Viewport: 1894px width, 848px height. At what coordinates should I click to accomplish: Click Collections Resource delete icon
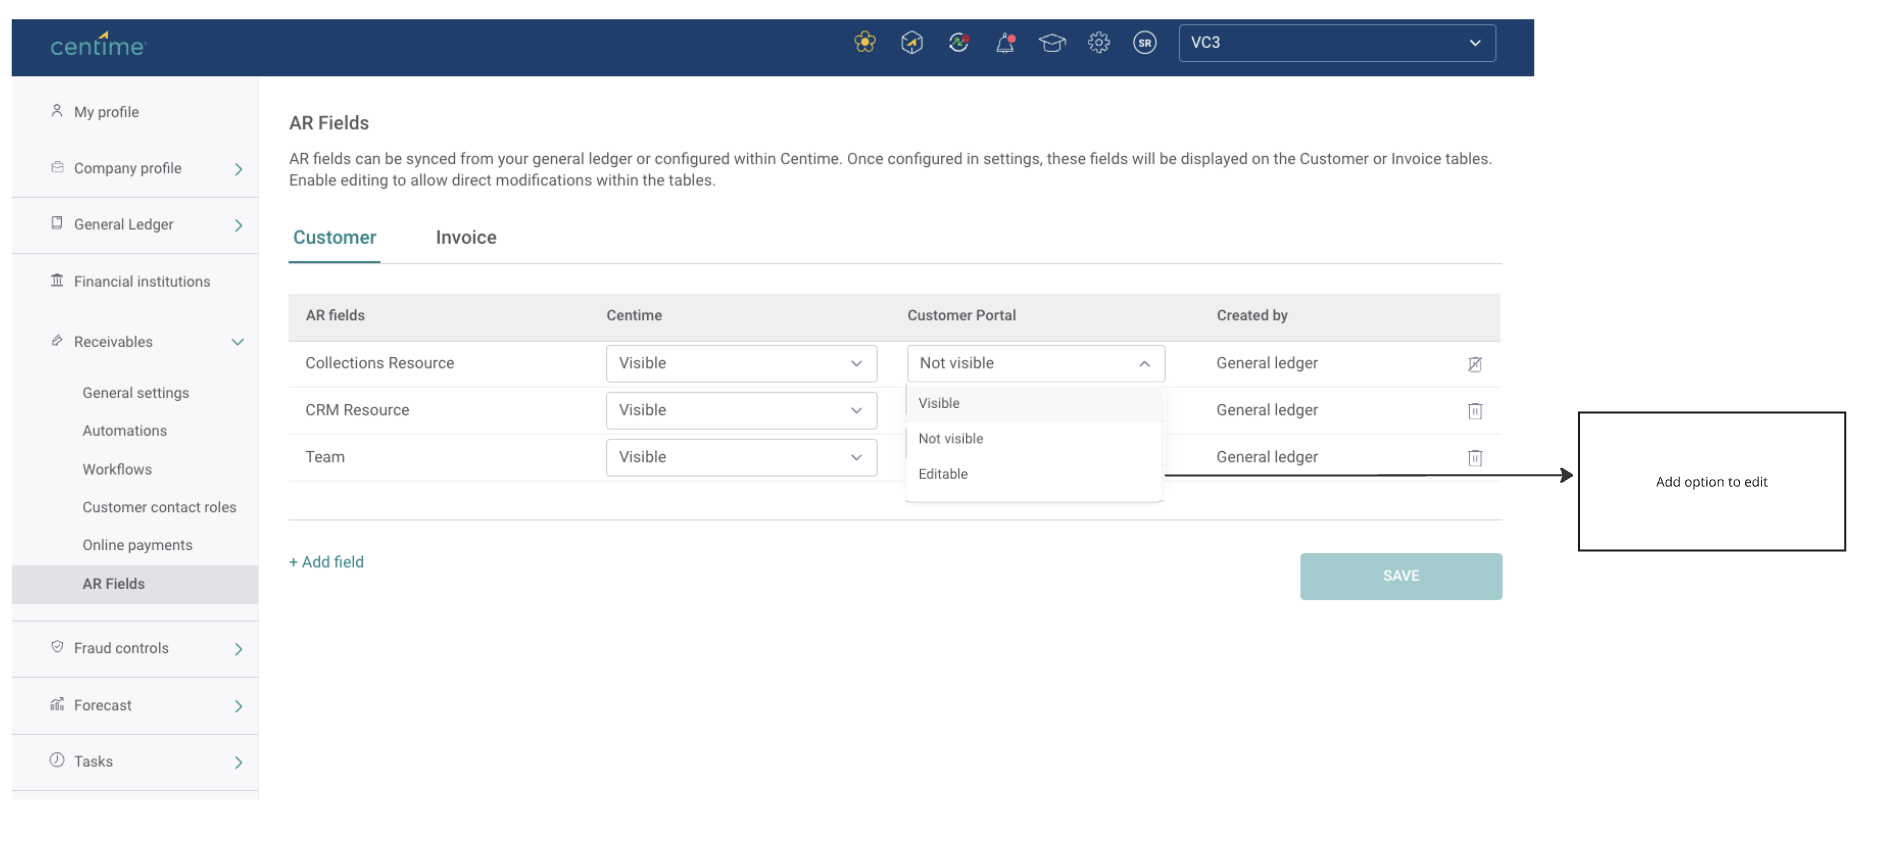coord(1474,365)
